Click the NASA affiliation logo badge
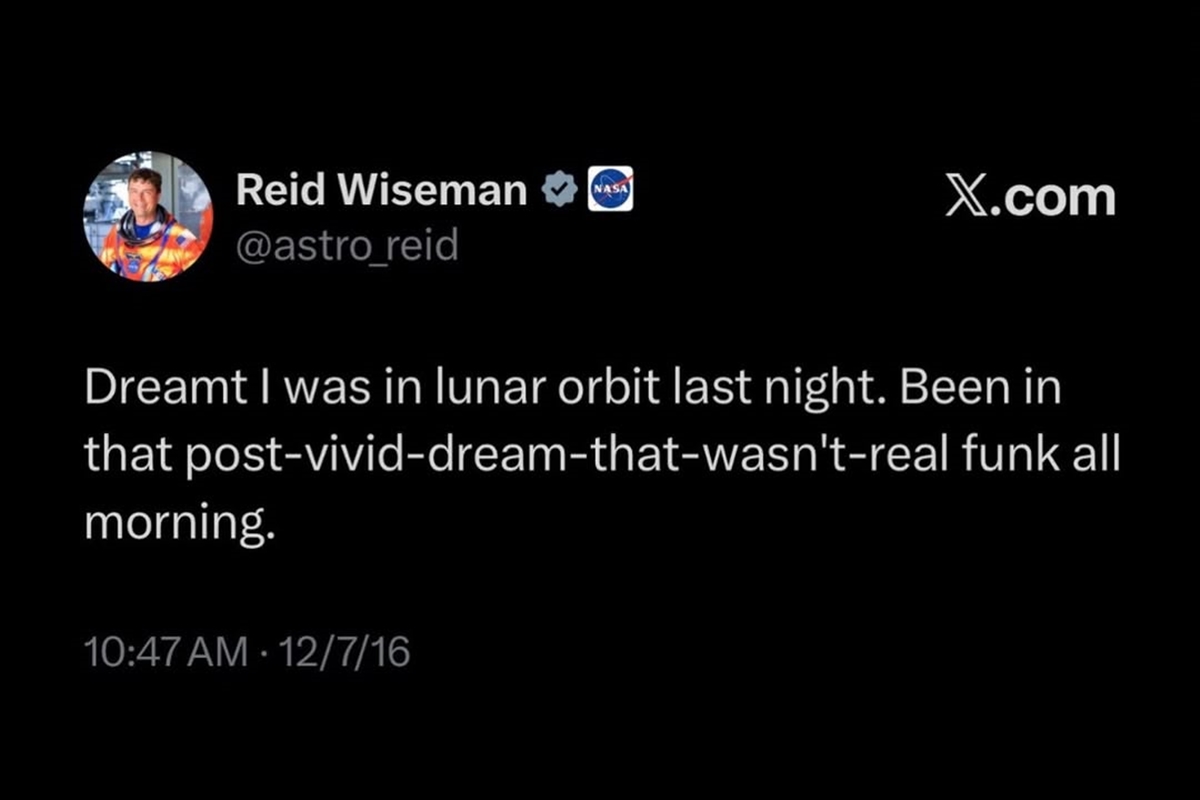Viewport: 1200px width, 800px height. pos(610,190)
